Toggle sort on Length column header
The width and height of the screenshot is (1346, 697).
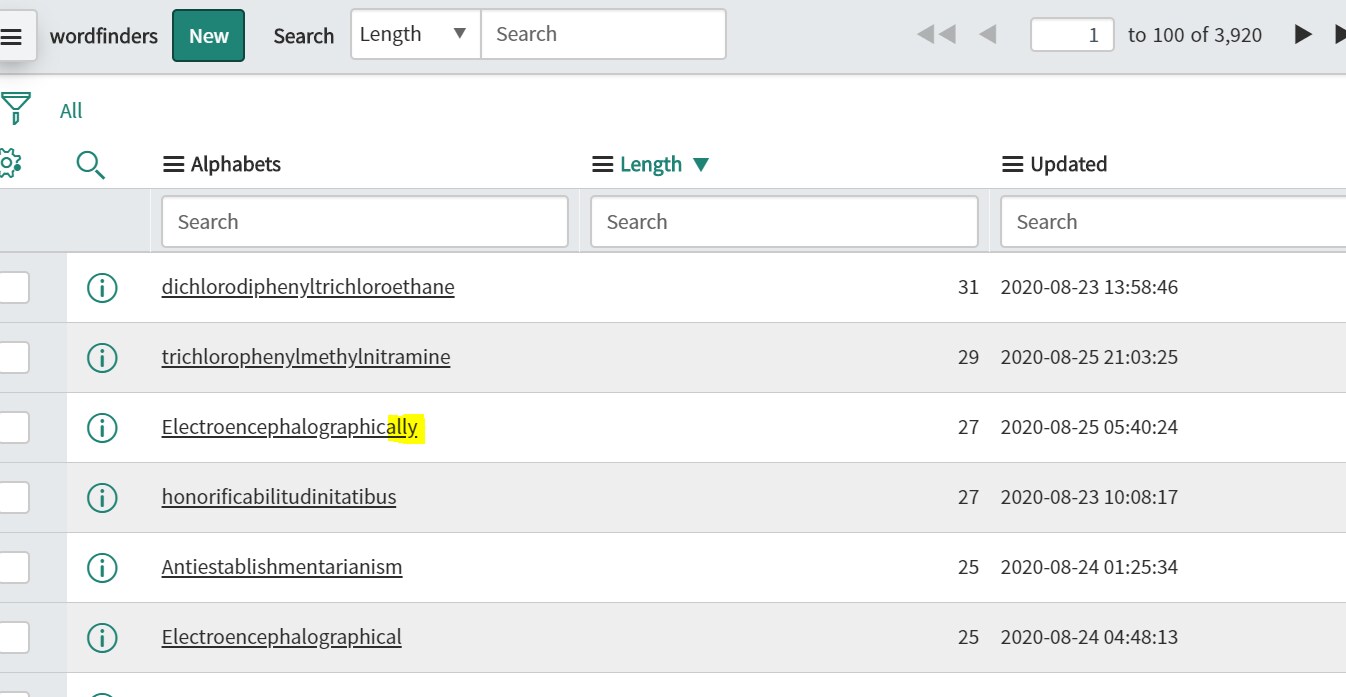point(651,164)
